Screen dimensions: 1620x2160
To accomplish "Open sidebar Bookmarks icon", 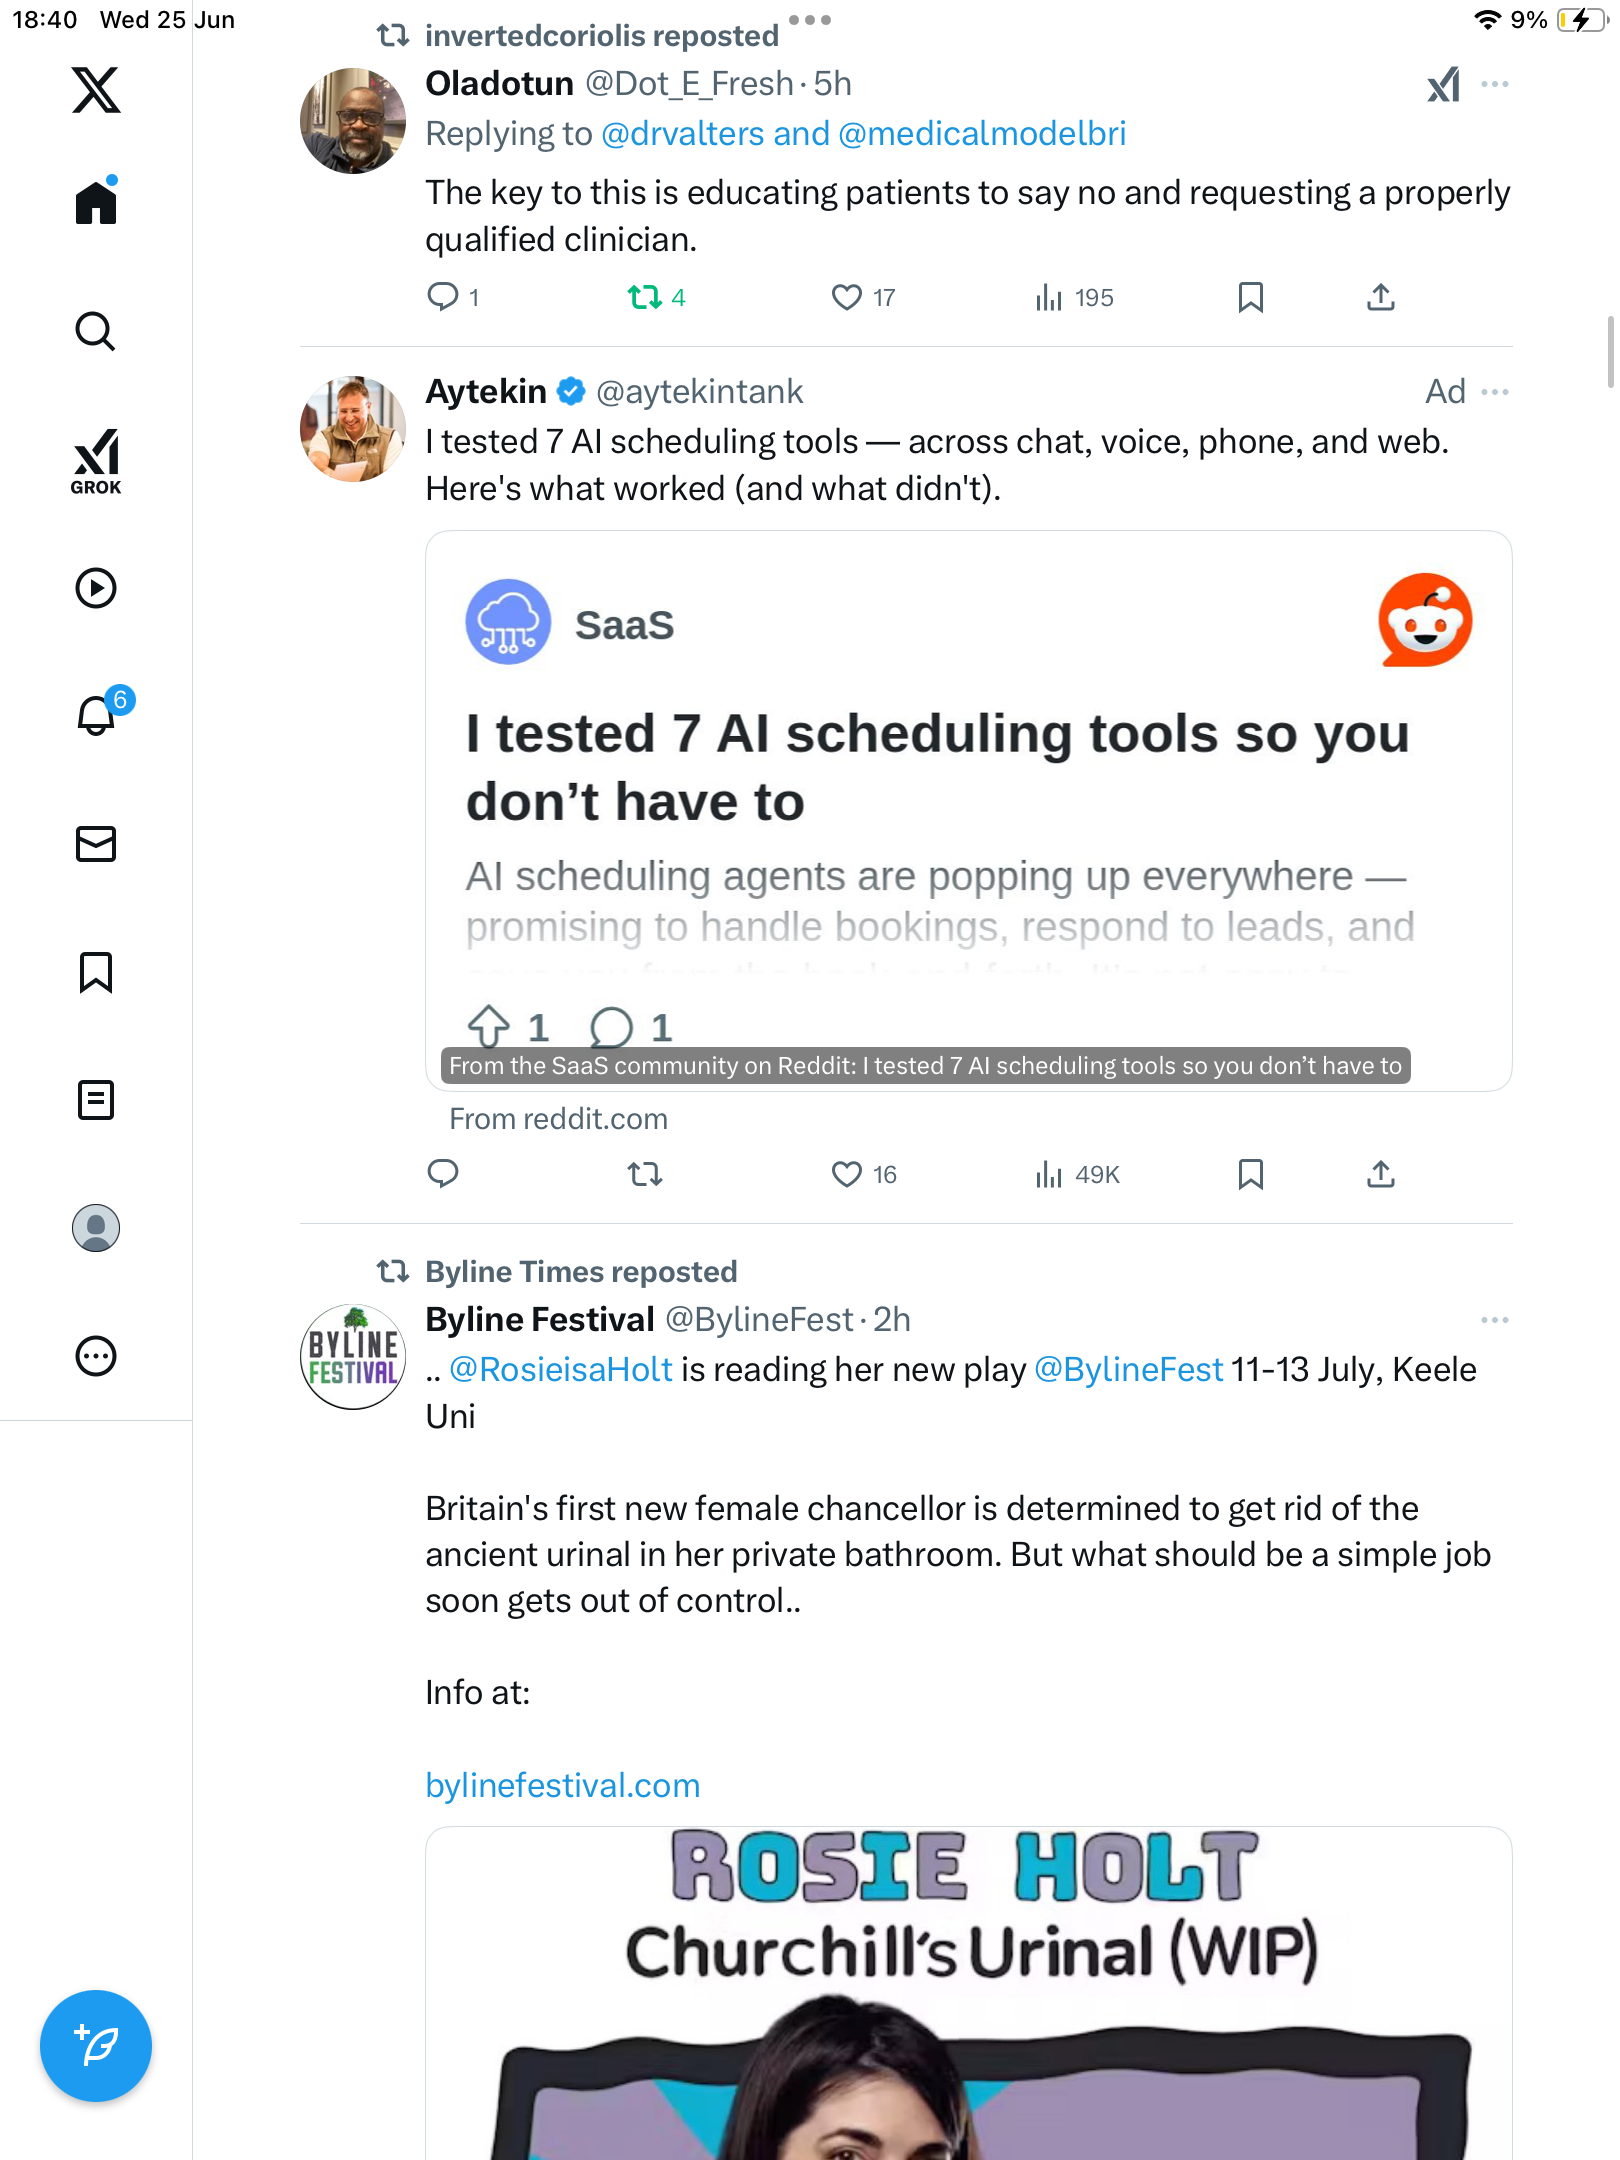I will click(96, 972).
